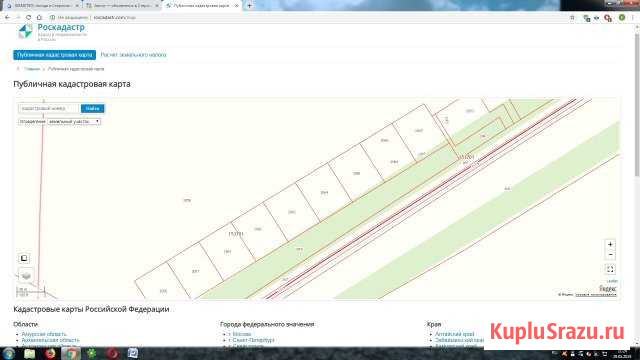Image resolution: width=640 pixels, height=360 pixels.
Task: Go to browser home page icon
Action: (39, 18)
